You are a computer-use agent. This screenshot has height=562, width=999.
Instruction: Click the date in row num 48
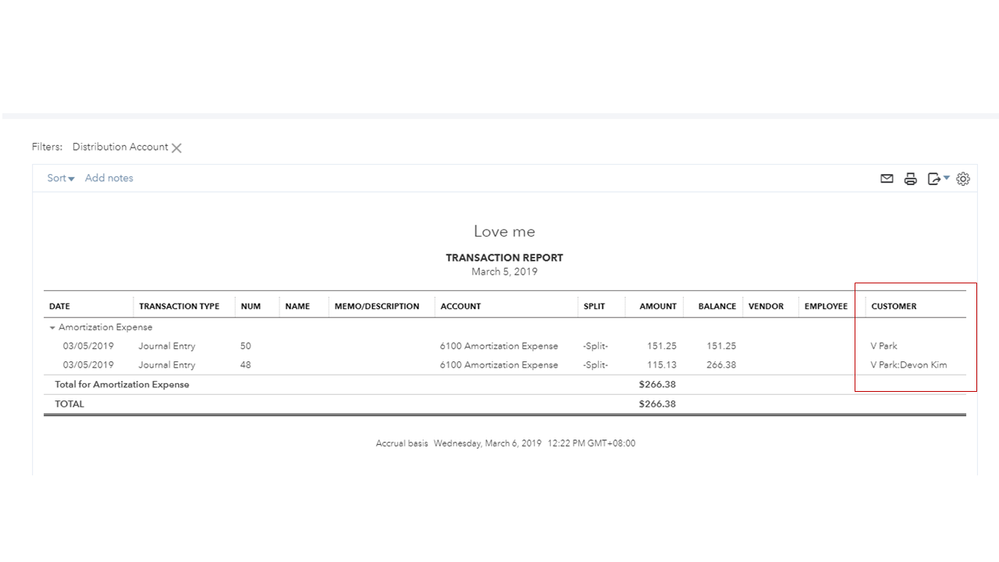(88, 365)
